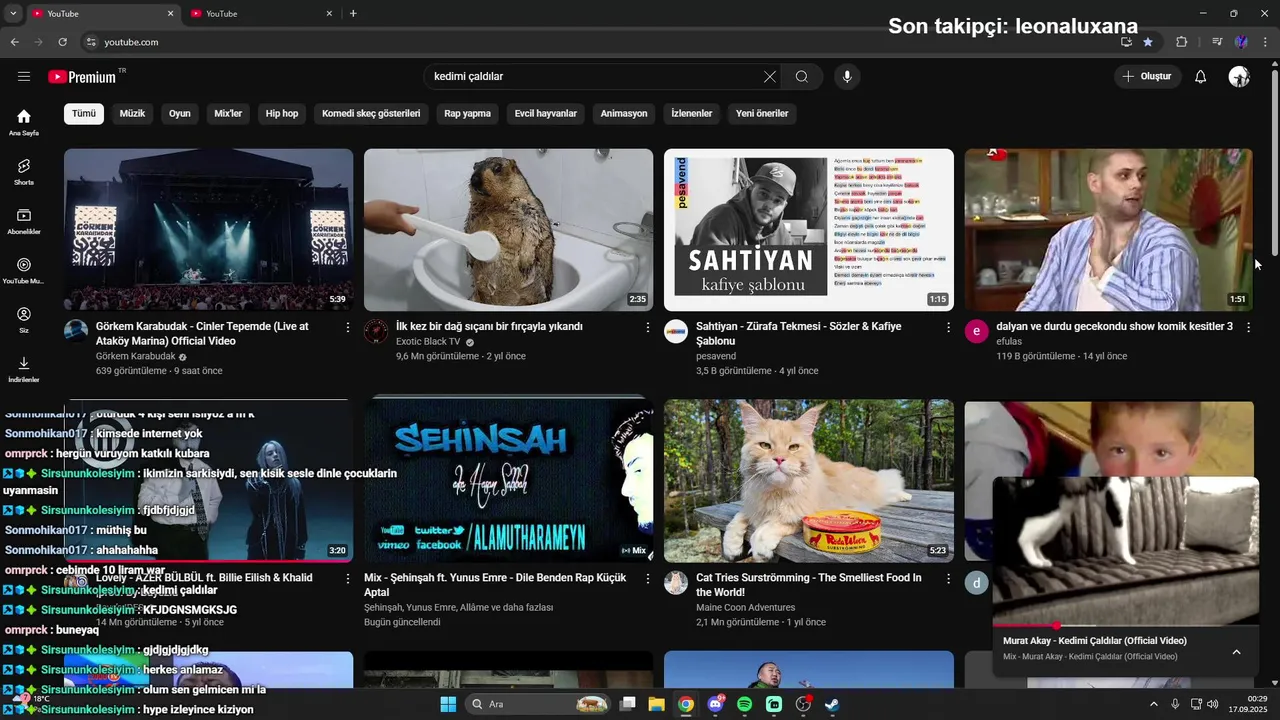Click the page vertical scrollbar

coord(1273,375)
